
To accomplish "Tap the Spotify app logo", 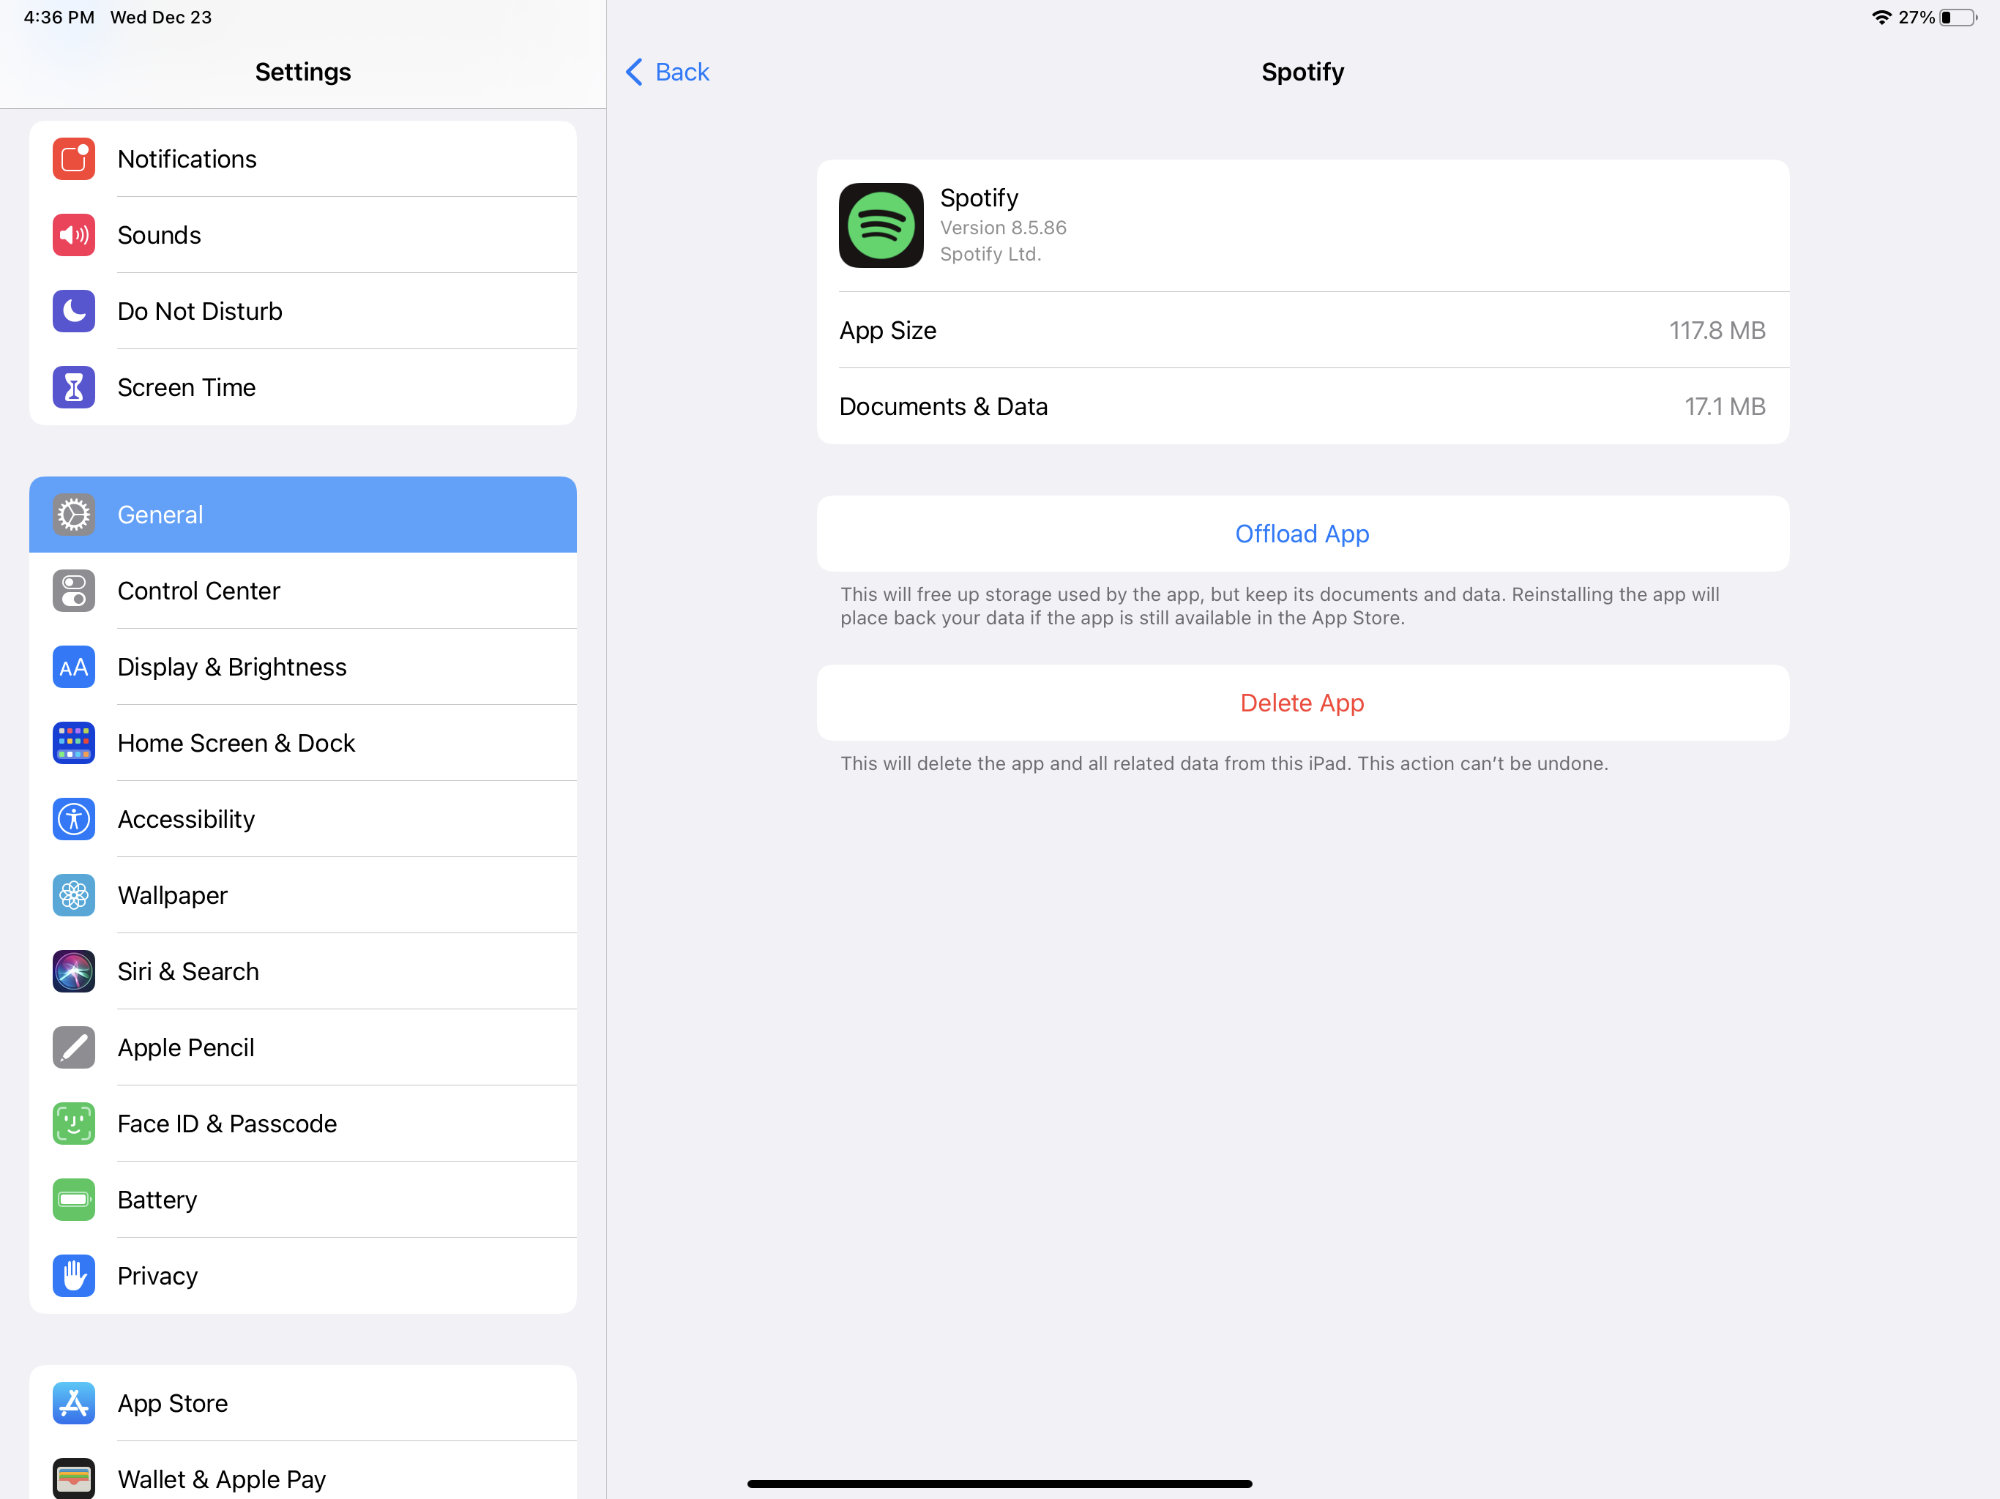I will click(x=881, y=225).
